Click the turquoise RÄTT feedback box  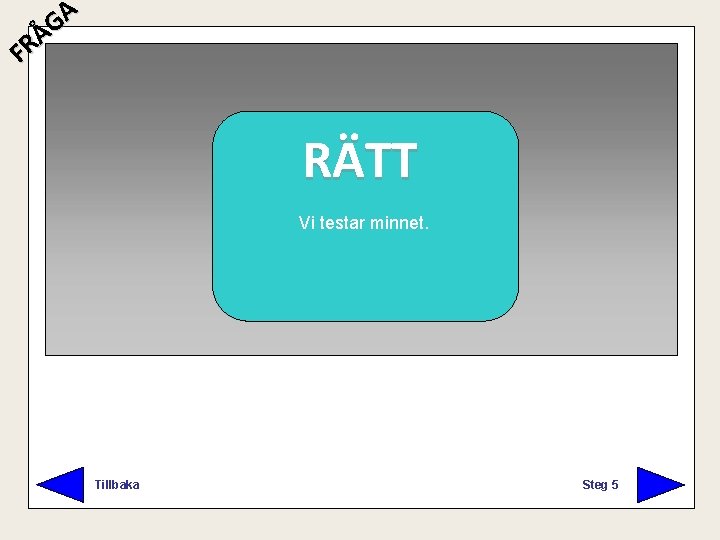click(x=366, y=216)
